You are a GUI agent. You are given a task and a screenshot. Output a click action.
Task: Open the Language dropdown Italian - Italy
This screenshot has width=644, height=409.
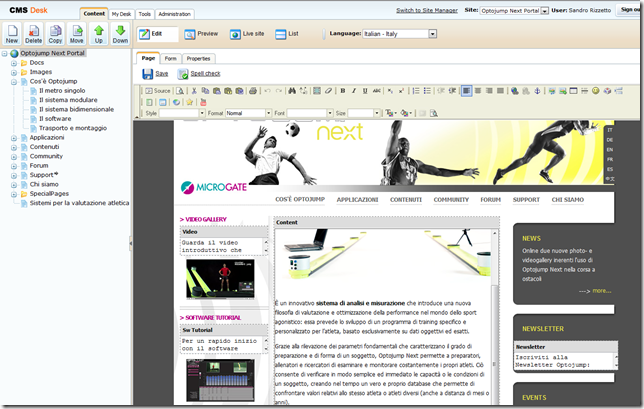(x=399, y=34)
